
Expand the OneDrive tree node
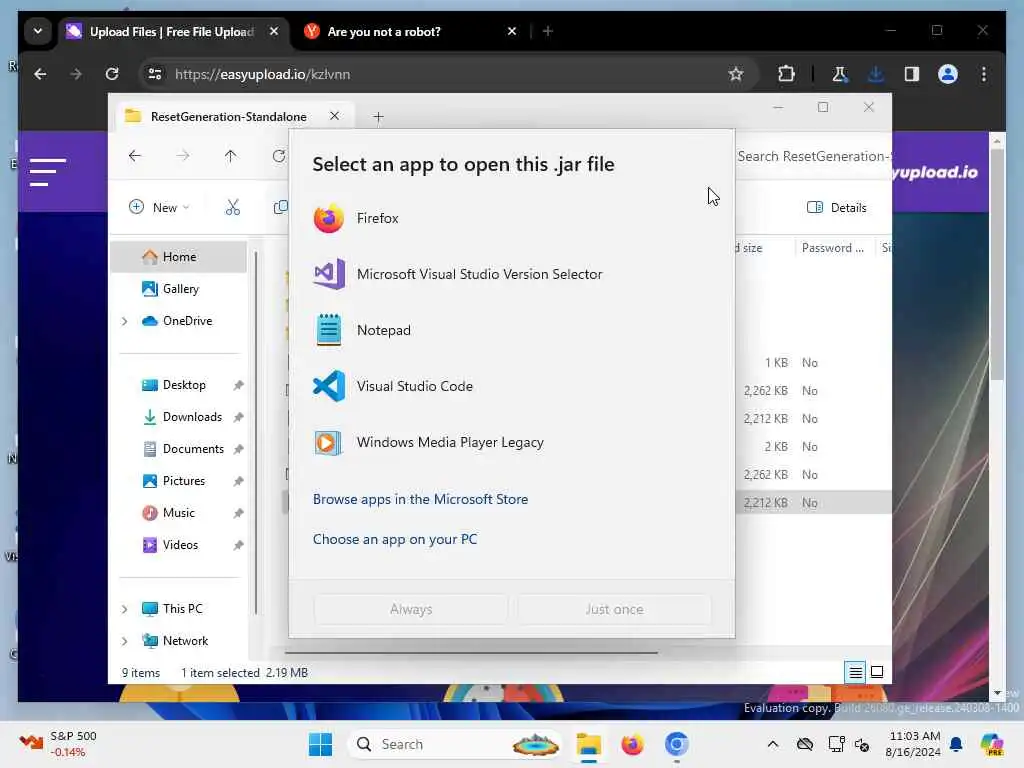pos(124,321)
